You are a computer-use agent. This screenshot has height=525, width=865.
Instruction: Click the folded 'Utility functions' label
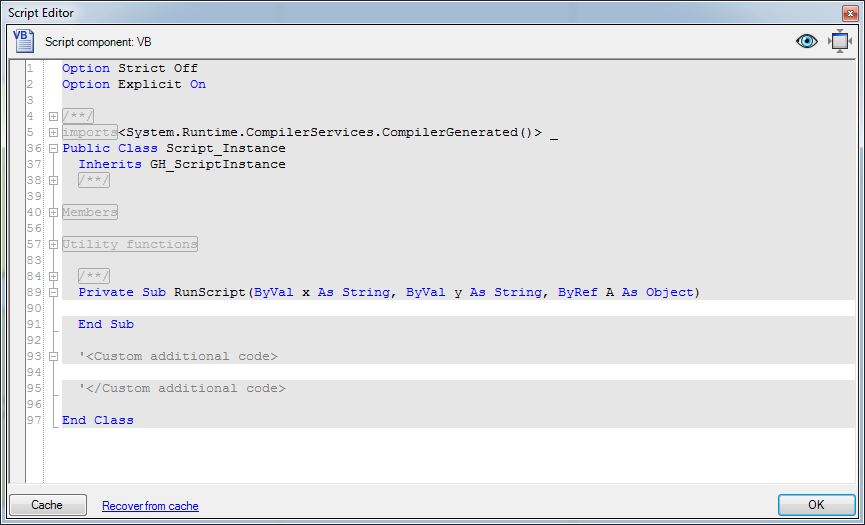click(x=130, y=244)
